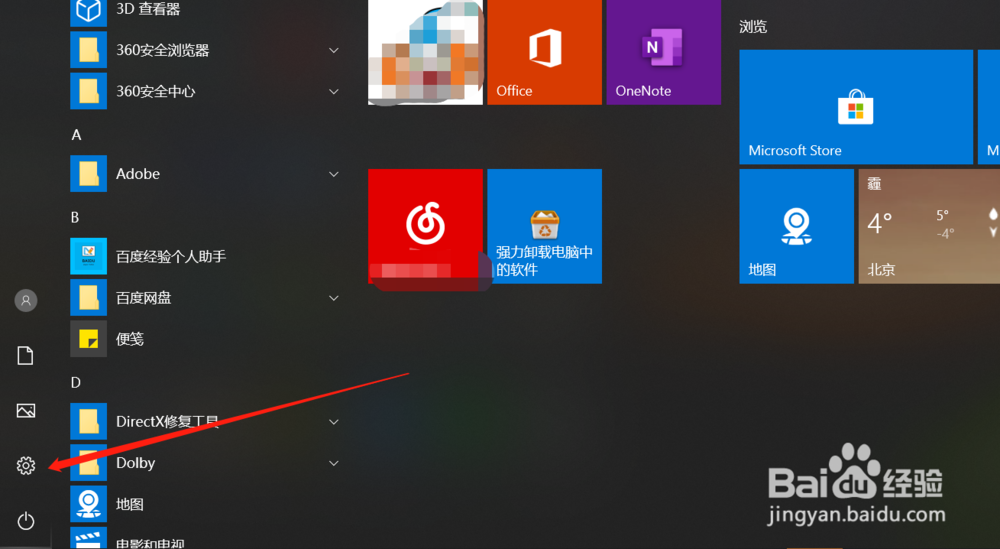Click the 3D 查看器 label
This screenshot has width=1000, height=549.
click(x=148, y=9)
